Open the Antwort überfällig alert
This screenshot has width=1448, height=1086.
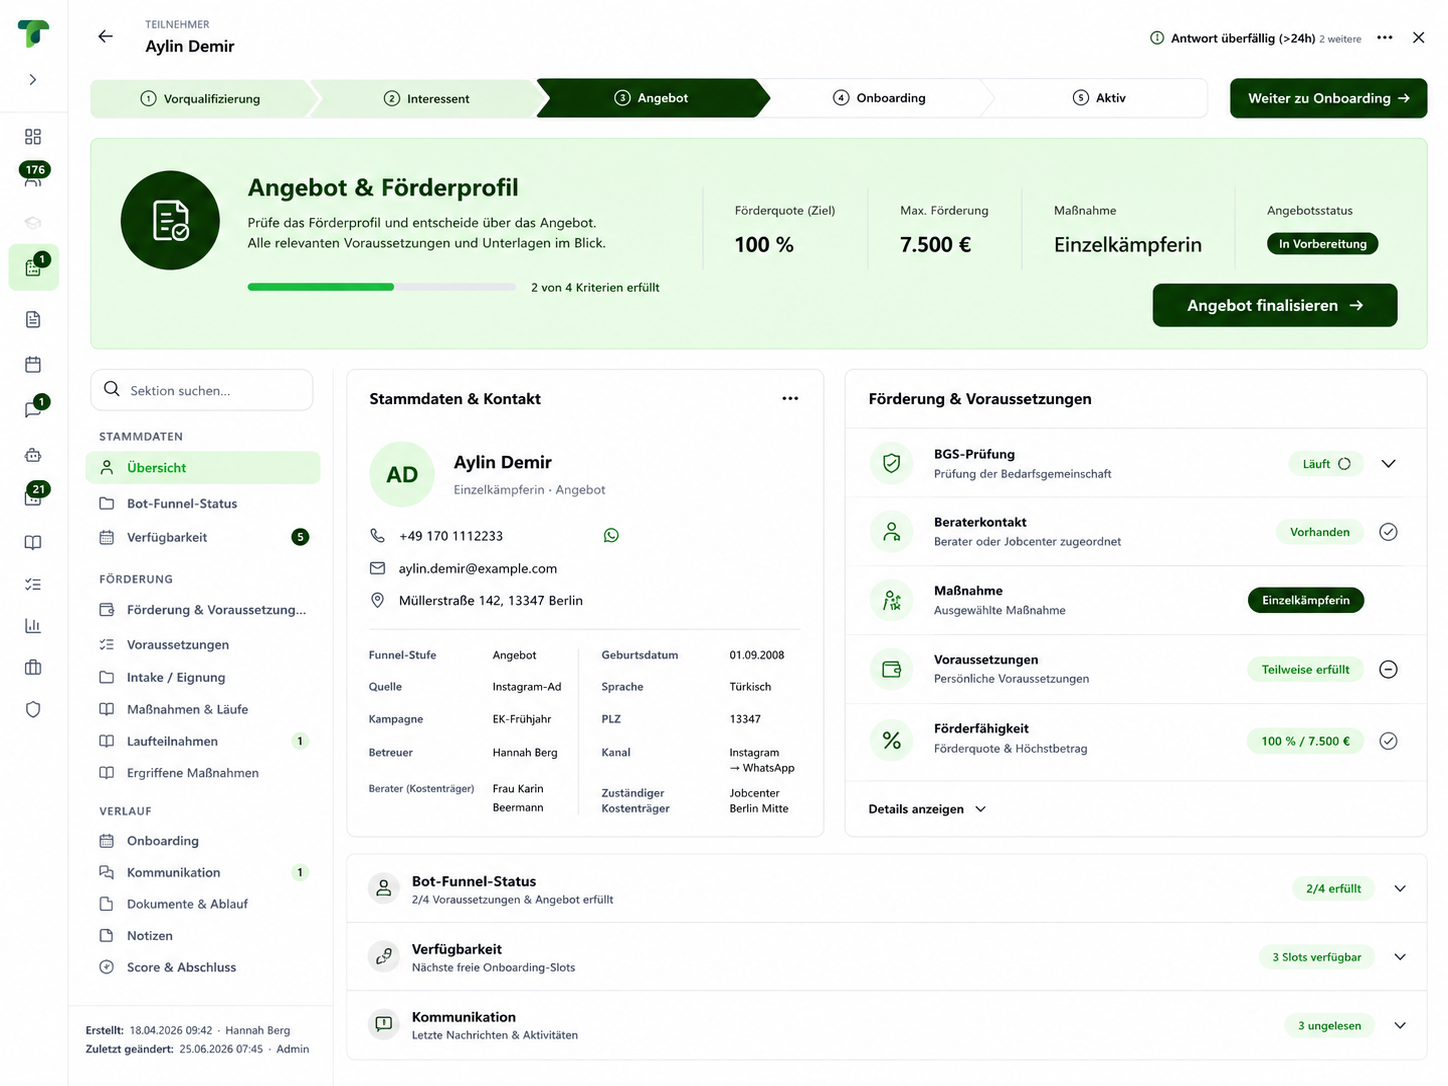pyautogui.click(x=1233, y=38)
